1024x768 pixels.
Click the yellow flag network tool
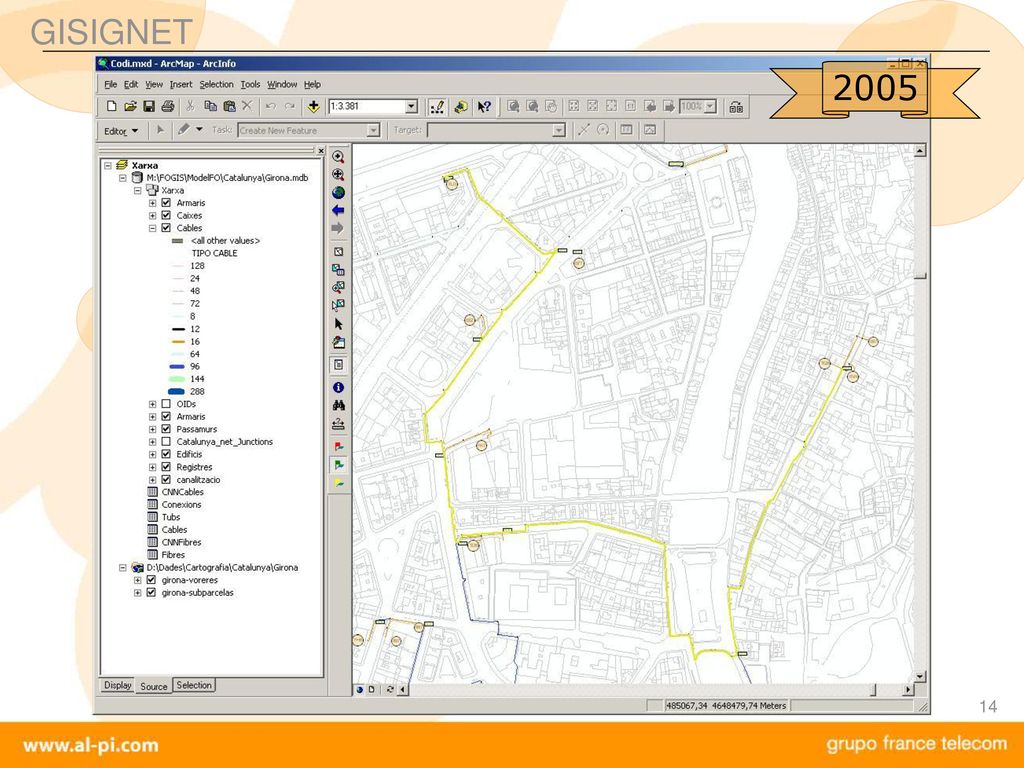pos(338,483)
